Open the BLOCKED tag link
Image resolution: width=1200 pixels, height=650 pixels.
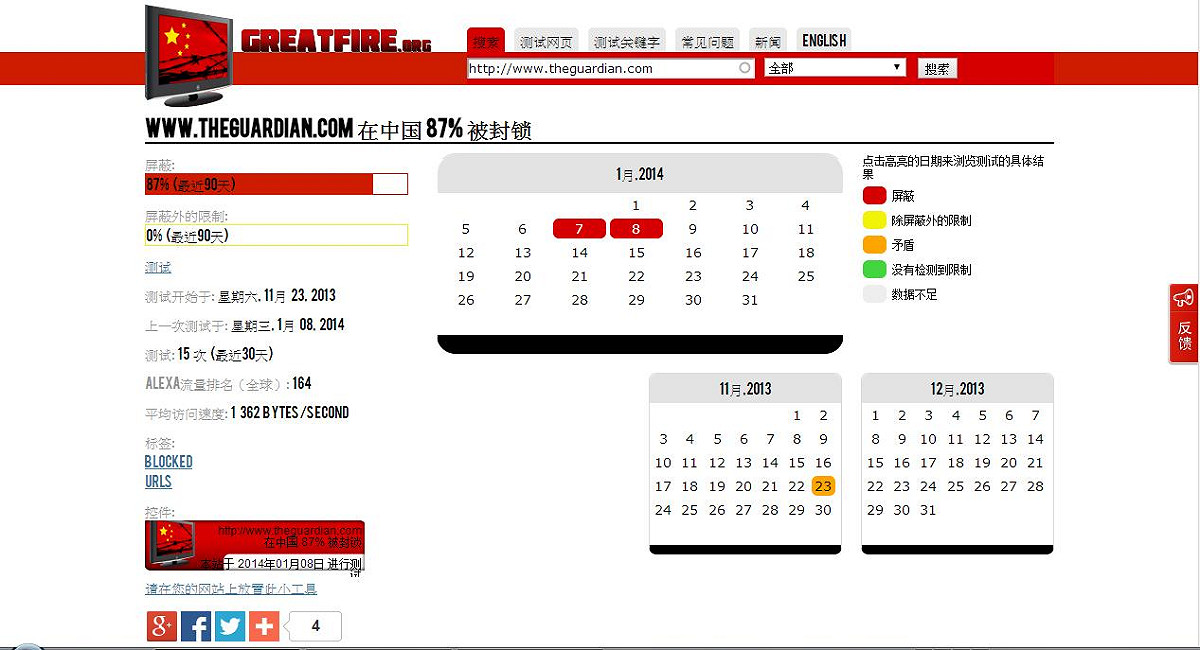point(169,462)
